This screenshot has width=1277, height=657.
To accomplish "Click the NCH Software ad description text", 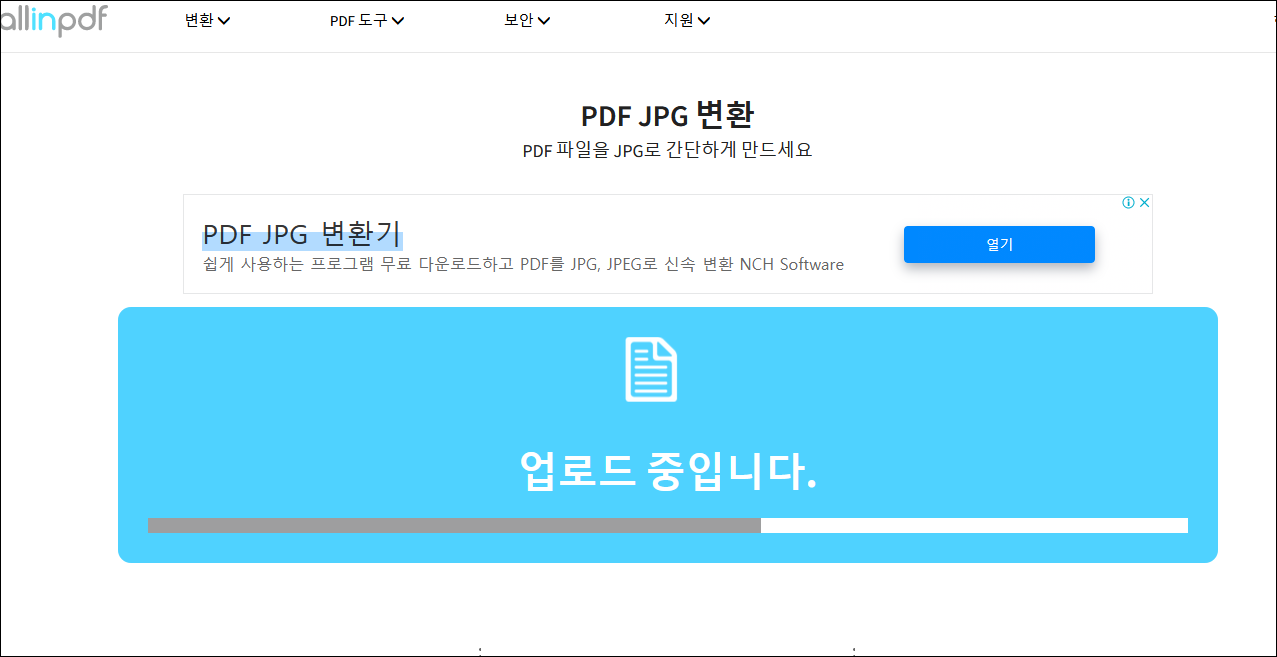I will point(523,265).
